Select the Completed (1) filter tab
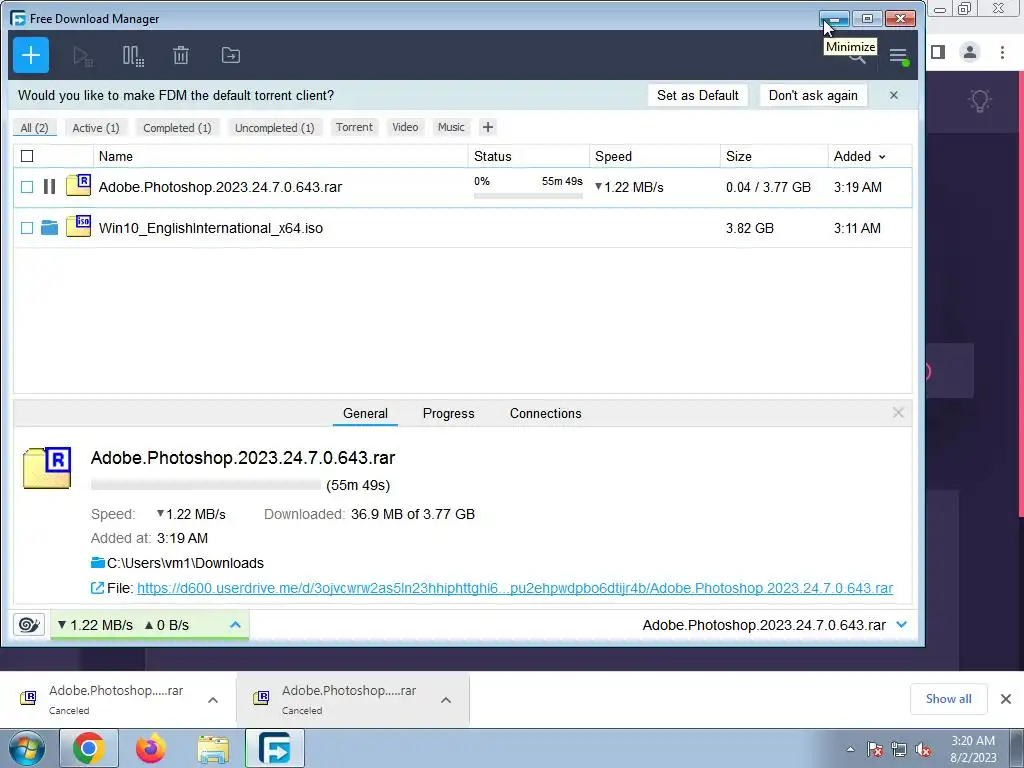This screenshot has width=1024, height=768. (177, 127)
